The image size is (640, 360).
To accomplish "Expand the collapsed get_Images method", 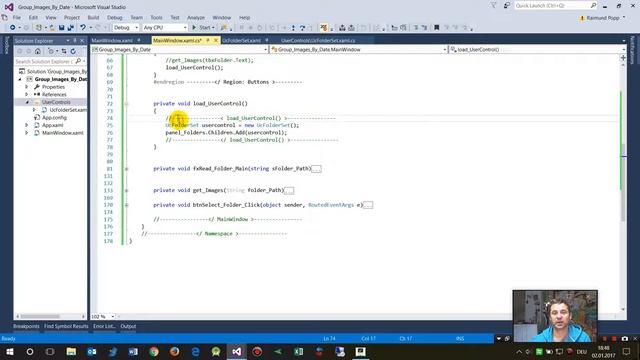I will click(127, 190).
